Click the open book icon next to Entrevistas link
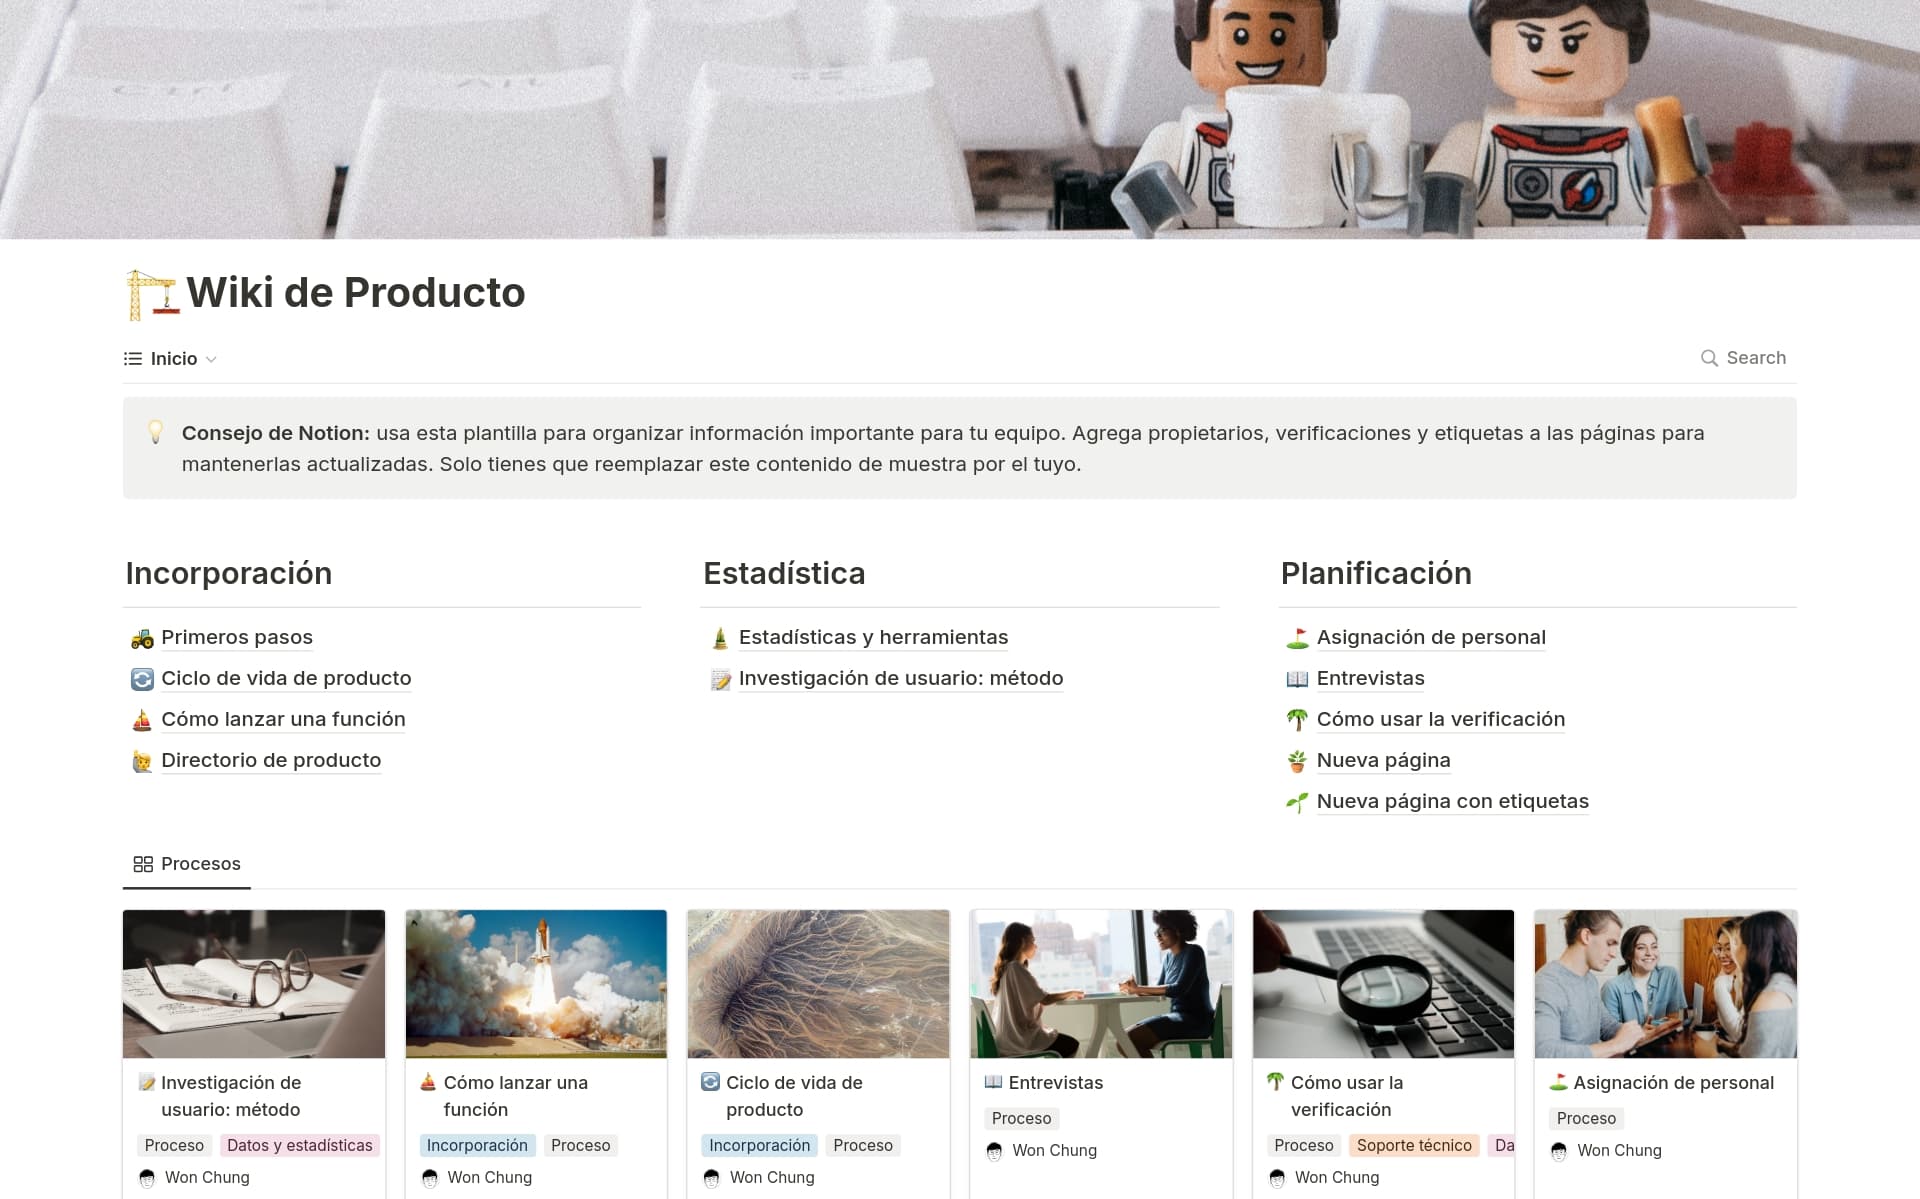 click(1297, 679)
